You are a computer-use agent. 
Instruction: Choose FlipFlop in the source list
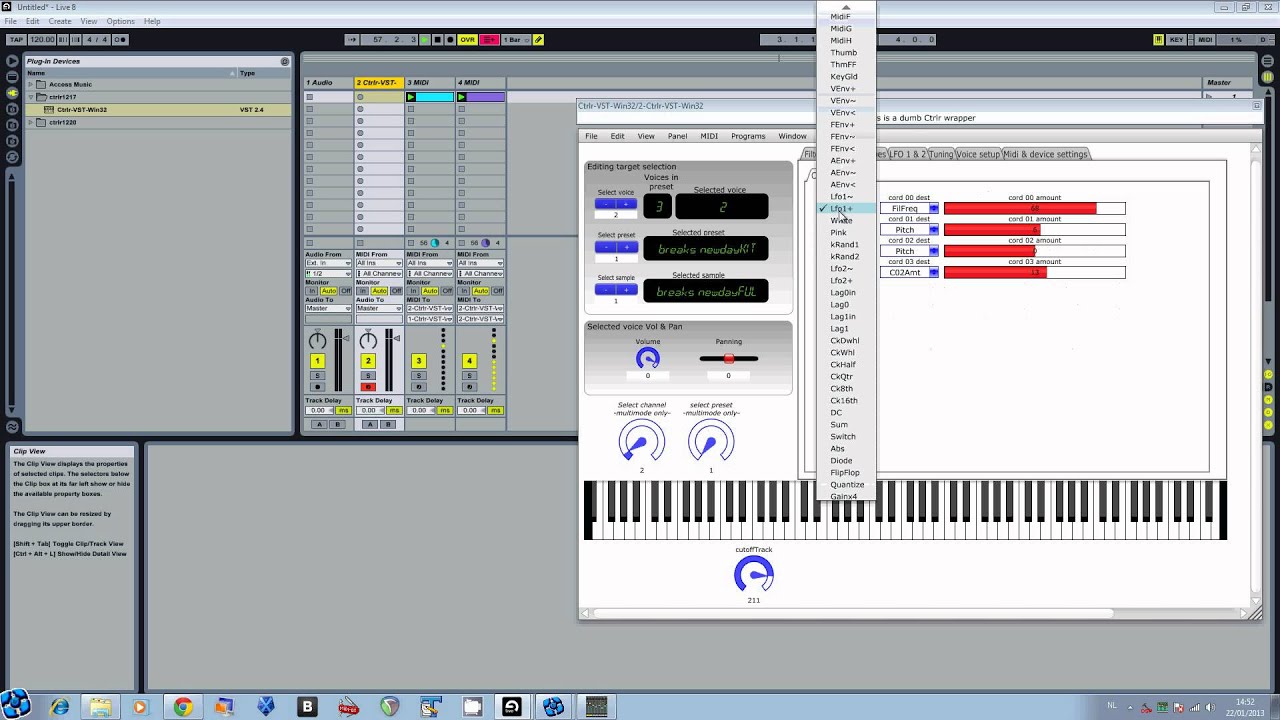pyautogui.click(x=846, y=473)
